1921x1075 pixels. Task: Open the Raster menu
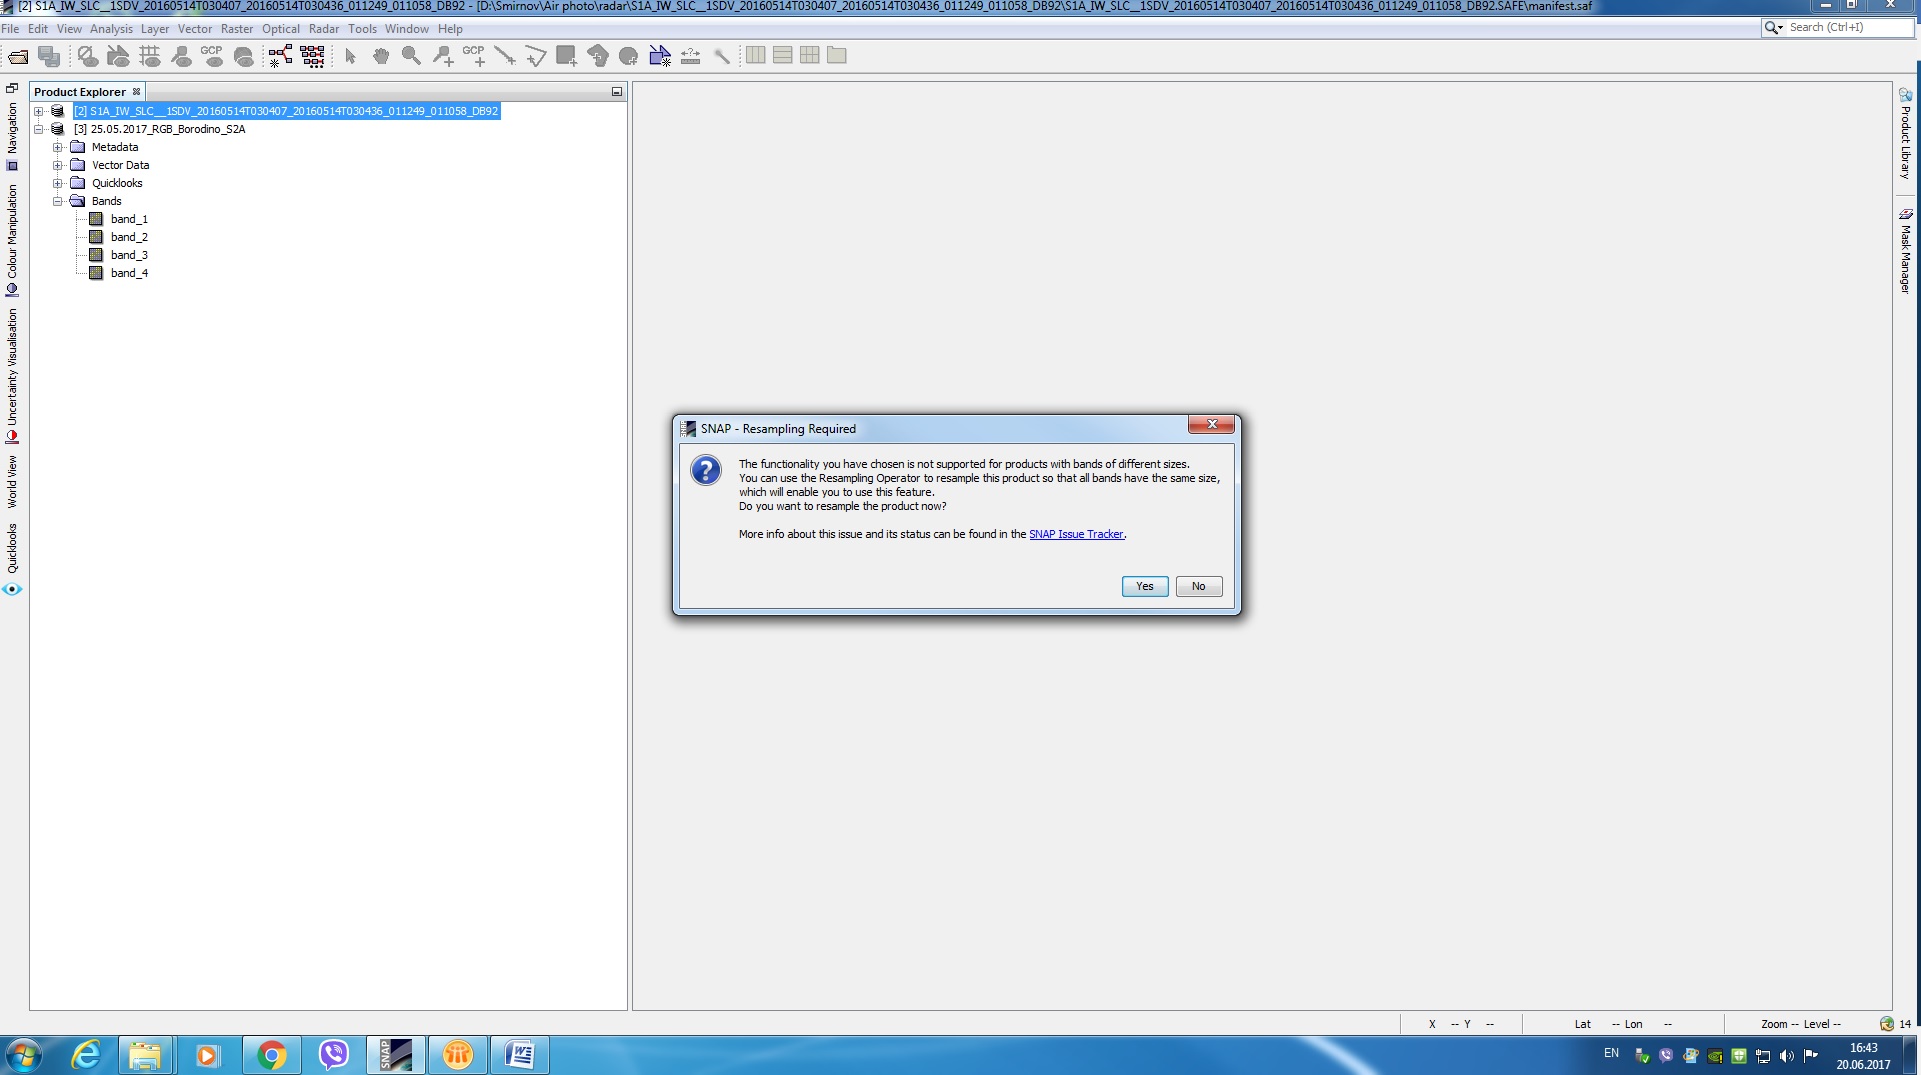coord(237,29)
